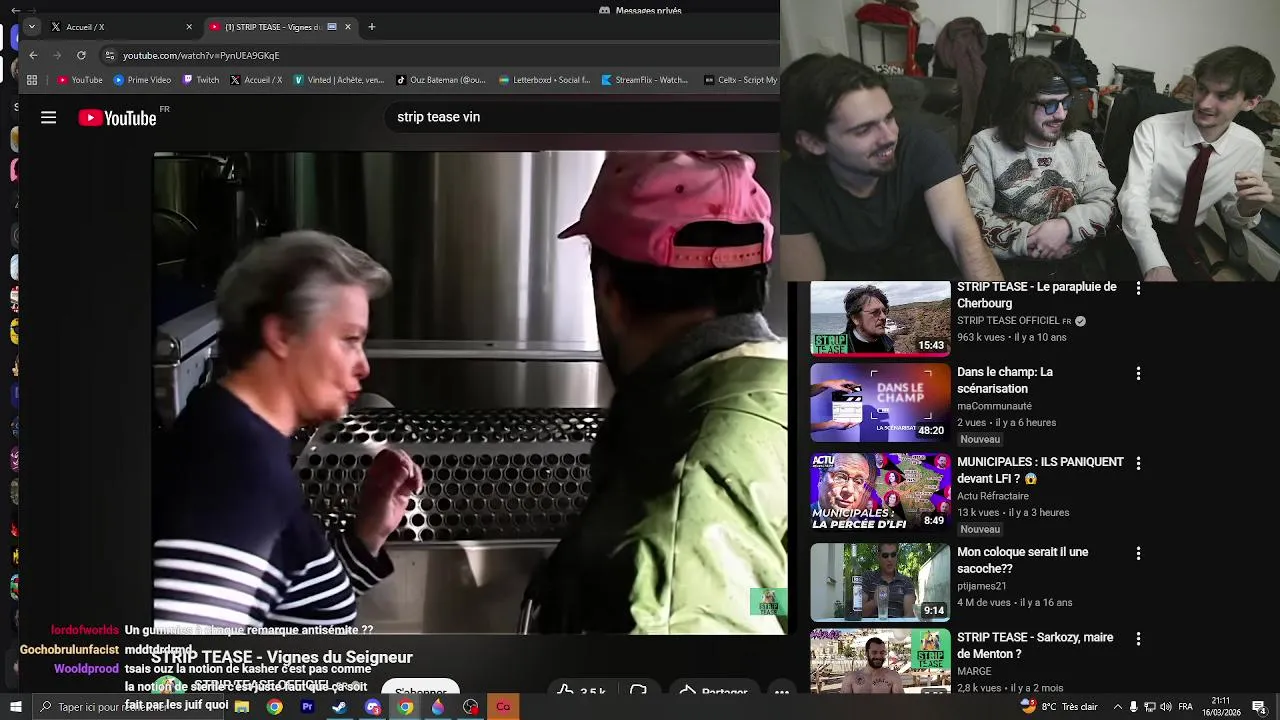Open options menu for 'Mon coloque' video

(x=1138, y=553)
